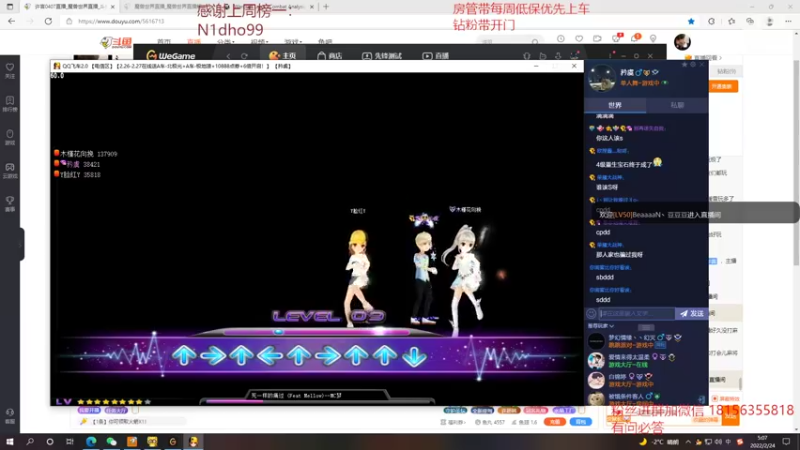
Task: Click the 充值 button below the stream
Action: (555, 422)
